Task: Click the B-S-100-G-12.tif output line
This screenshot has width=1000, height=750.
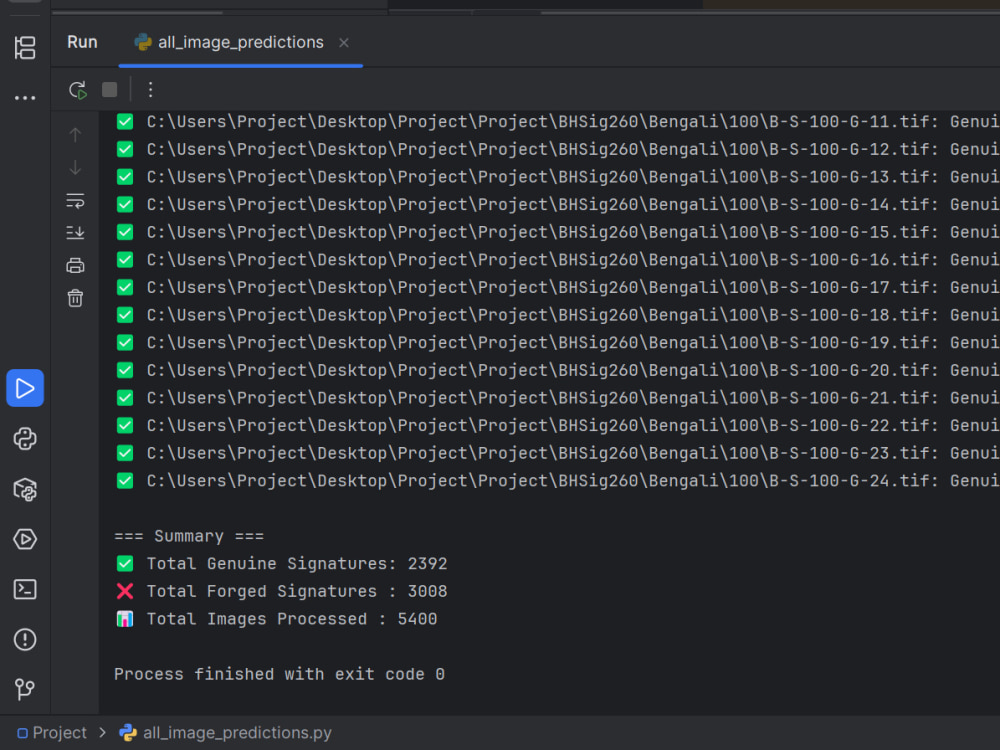Action: pyautogui.click(x=557, y=149)
